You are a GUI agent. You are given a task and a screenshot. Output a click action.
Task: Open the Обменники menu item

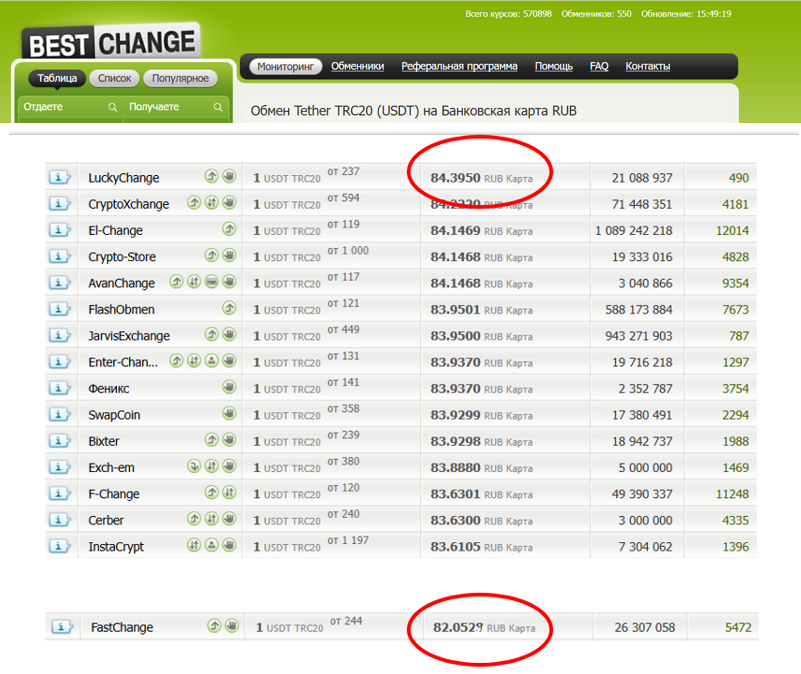click(358, 66)
